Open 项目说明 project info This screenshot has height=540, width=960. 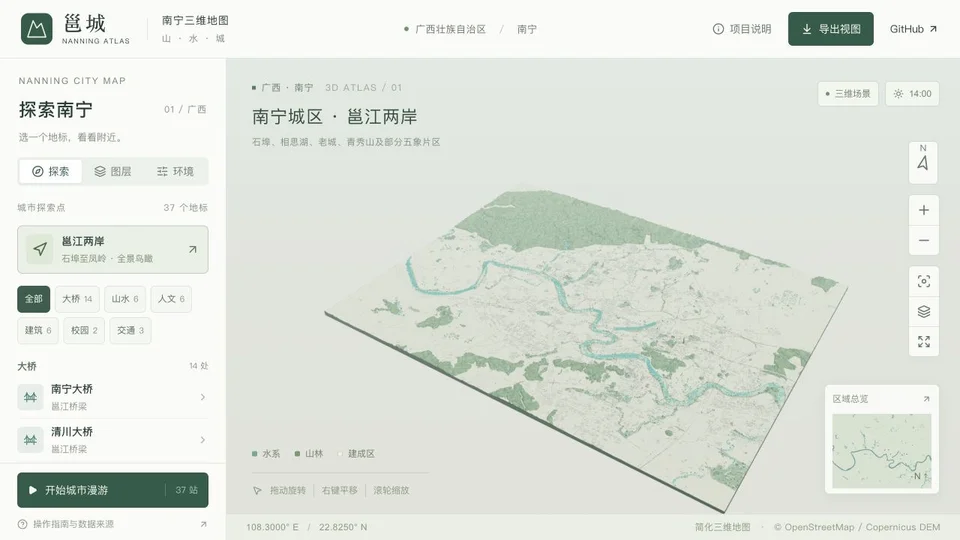(x=742, y=29)
